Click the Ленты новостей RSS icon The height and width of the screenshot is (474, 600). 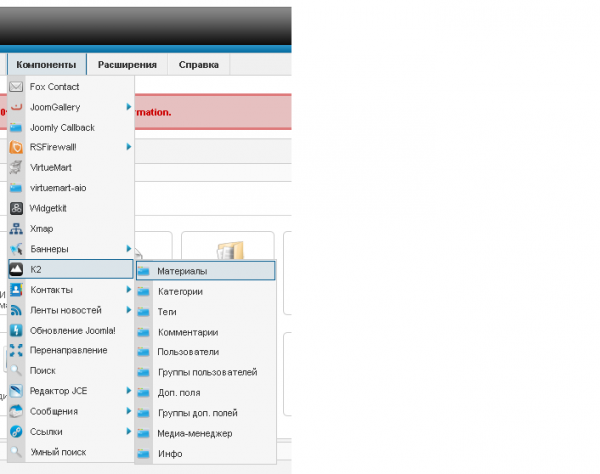[x=16, y=310]
